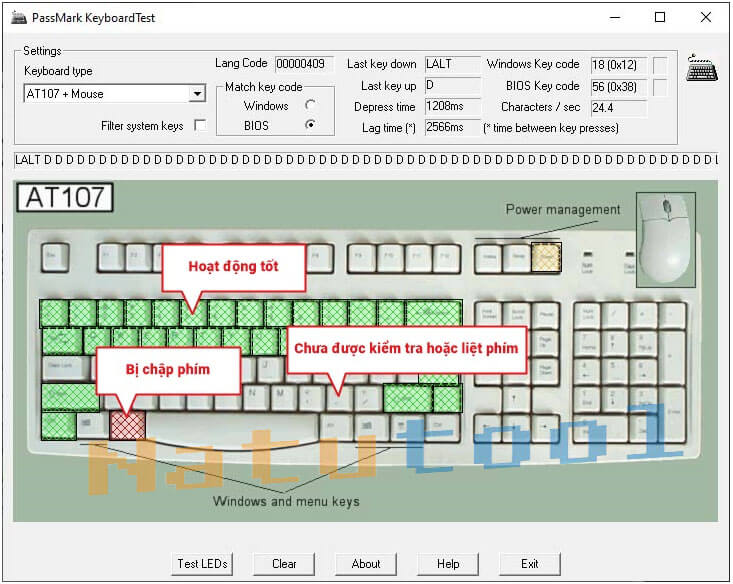Image resolution: width=733 pixels, height=584 pixels.
Task: Click the PassMark KeyboardTest title bar icon
Action: (x=19, y=18)
